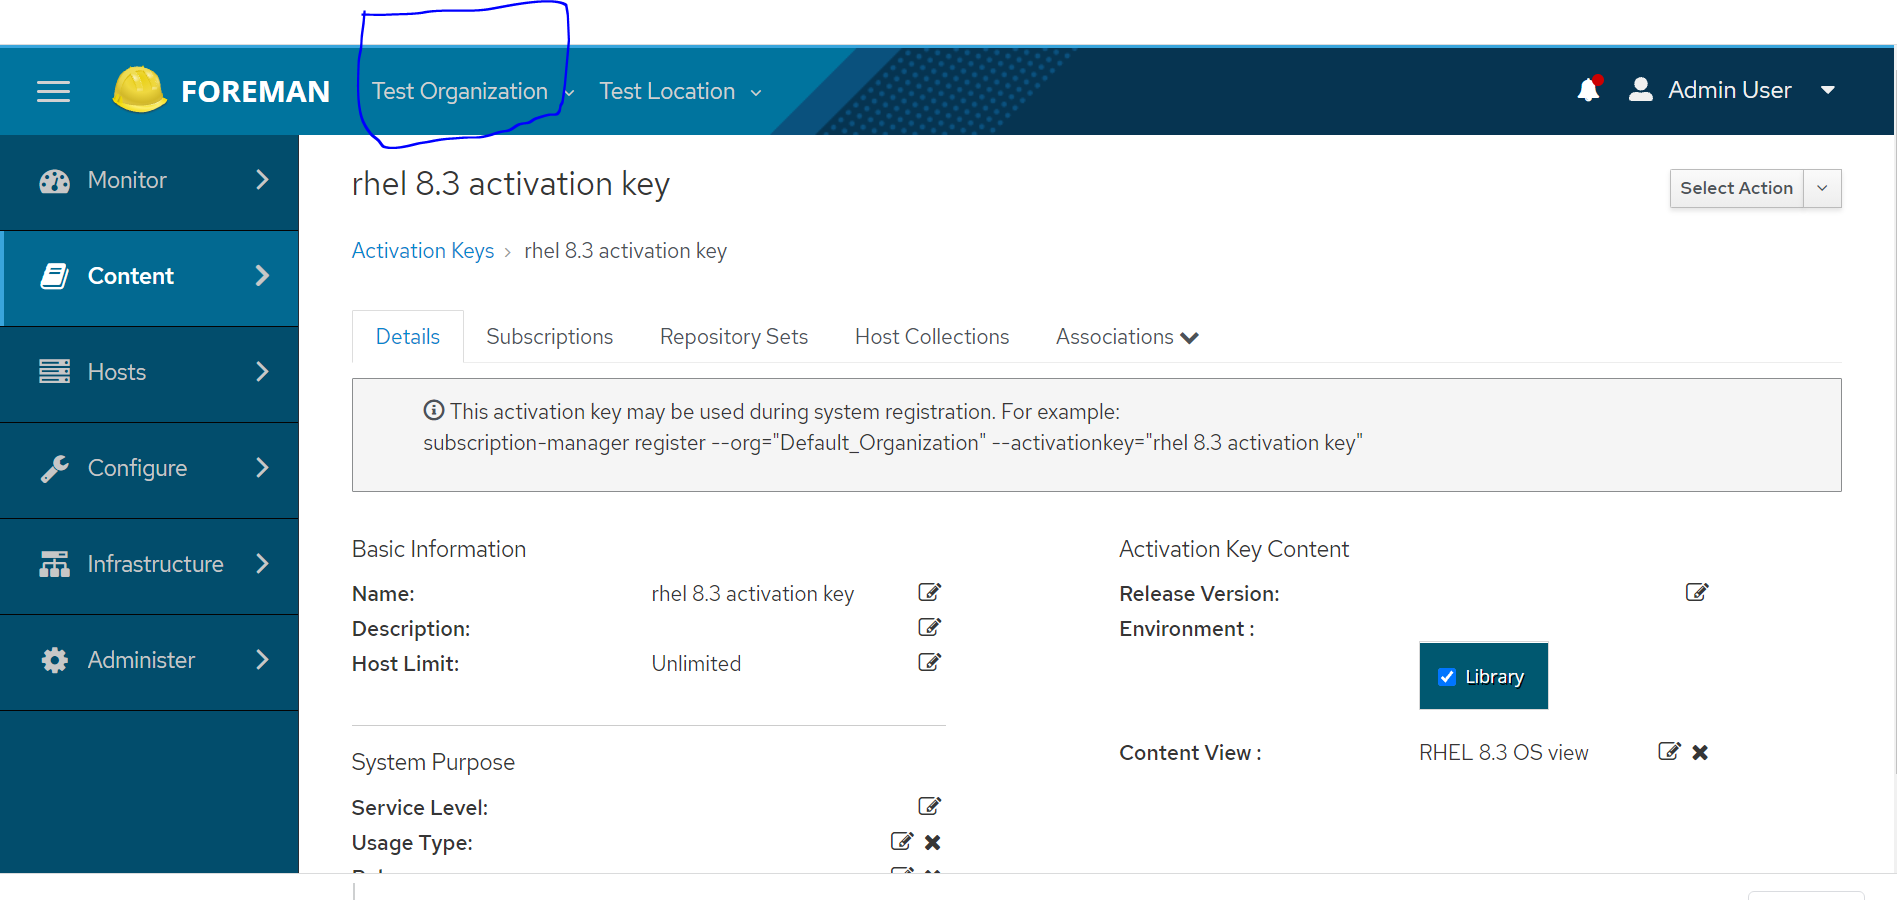Click the Unlimited host limit value
Screen dimensions: 1897x900
(696, 664)
